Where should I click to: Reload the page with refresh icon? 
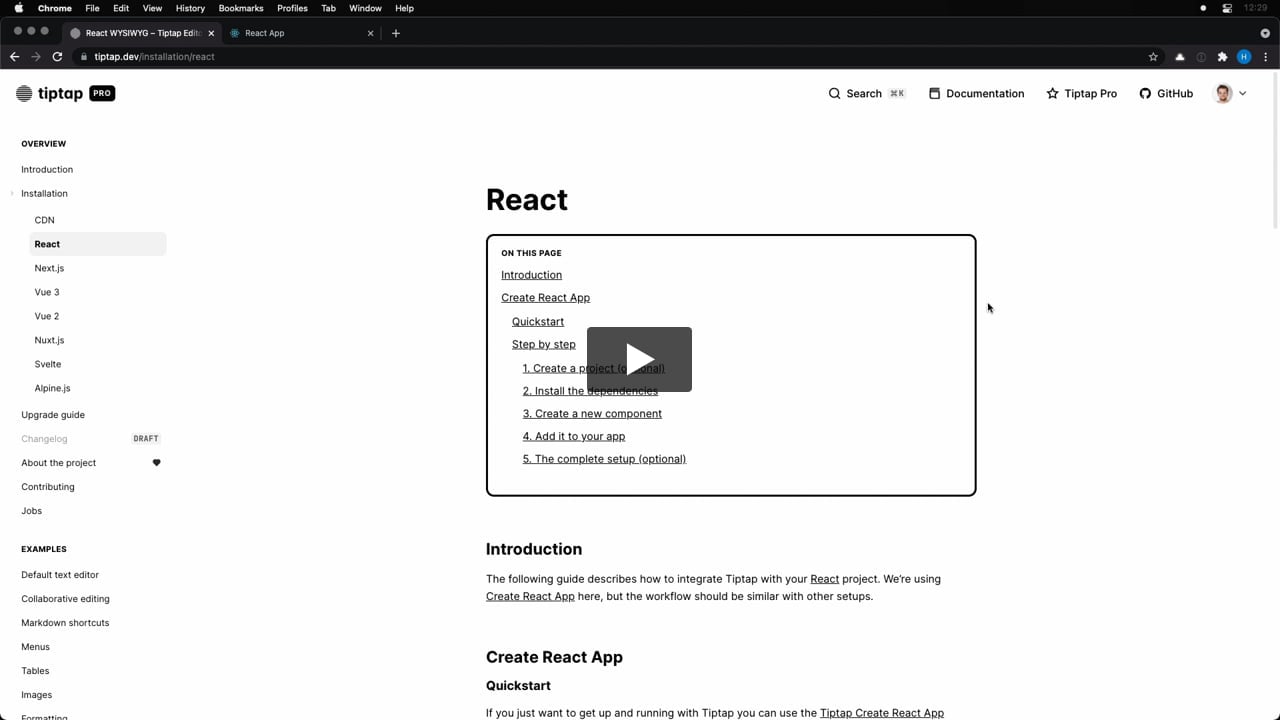57,57
